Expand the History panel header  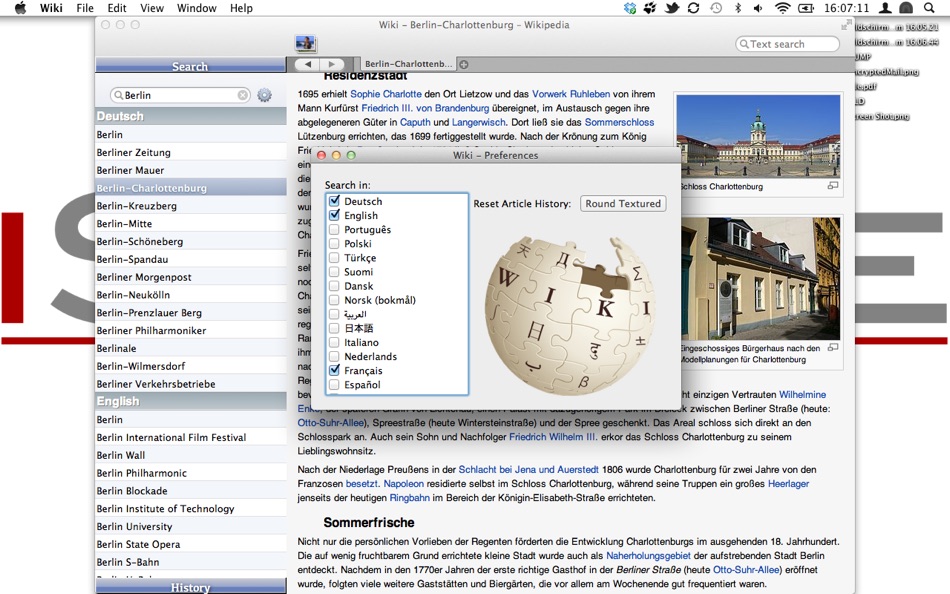click(x=191, y=587)
